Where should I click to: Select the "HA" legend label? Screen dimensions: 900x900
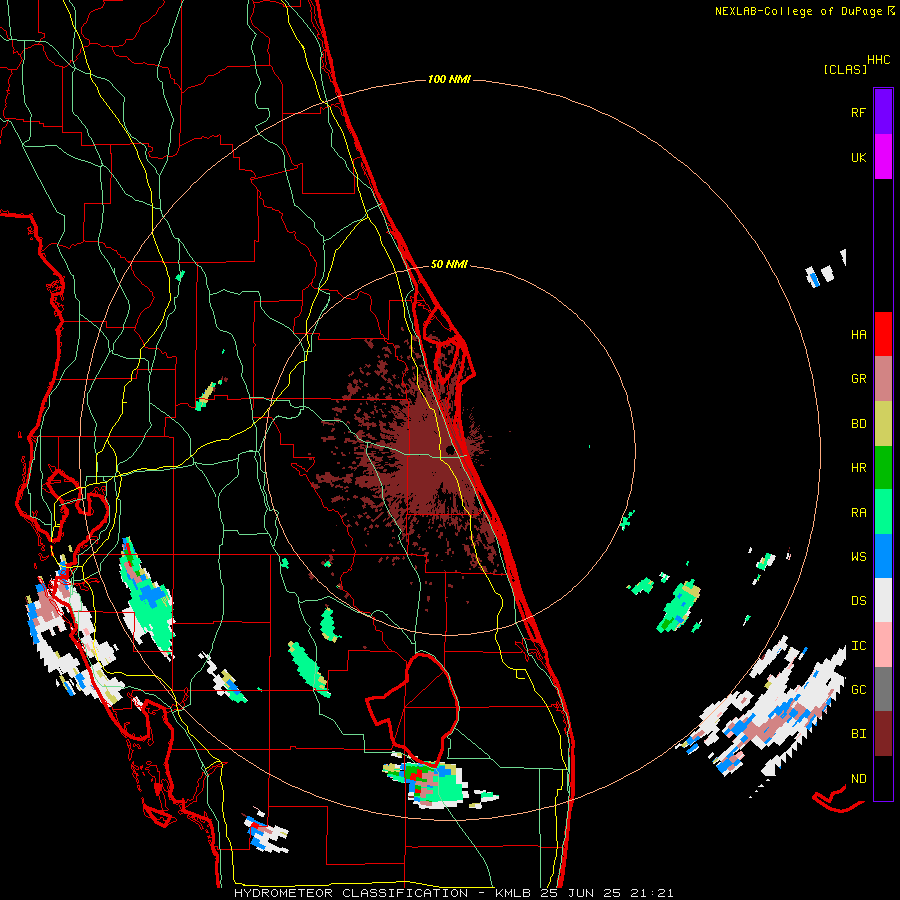pyautogui.click(x=858, y=335)
